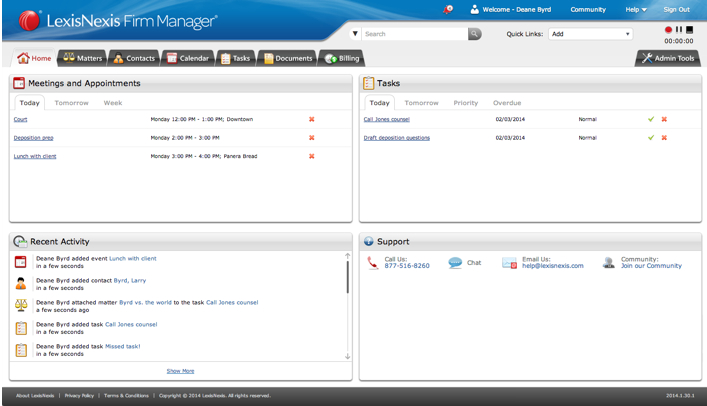Click the user profile icon beside Welcome

pyautogui.click(x=474, y=9)
